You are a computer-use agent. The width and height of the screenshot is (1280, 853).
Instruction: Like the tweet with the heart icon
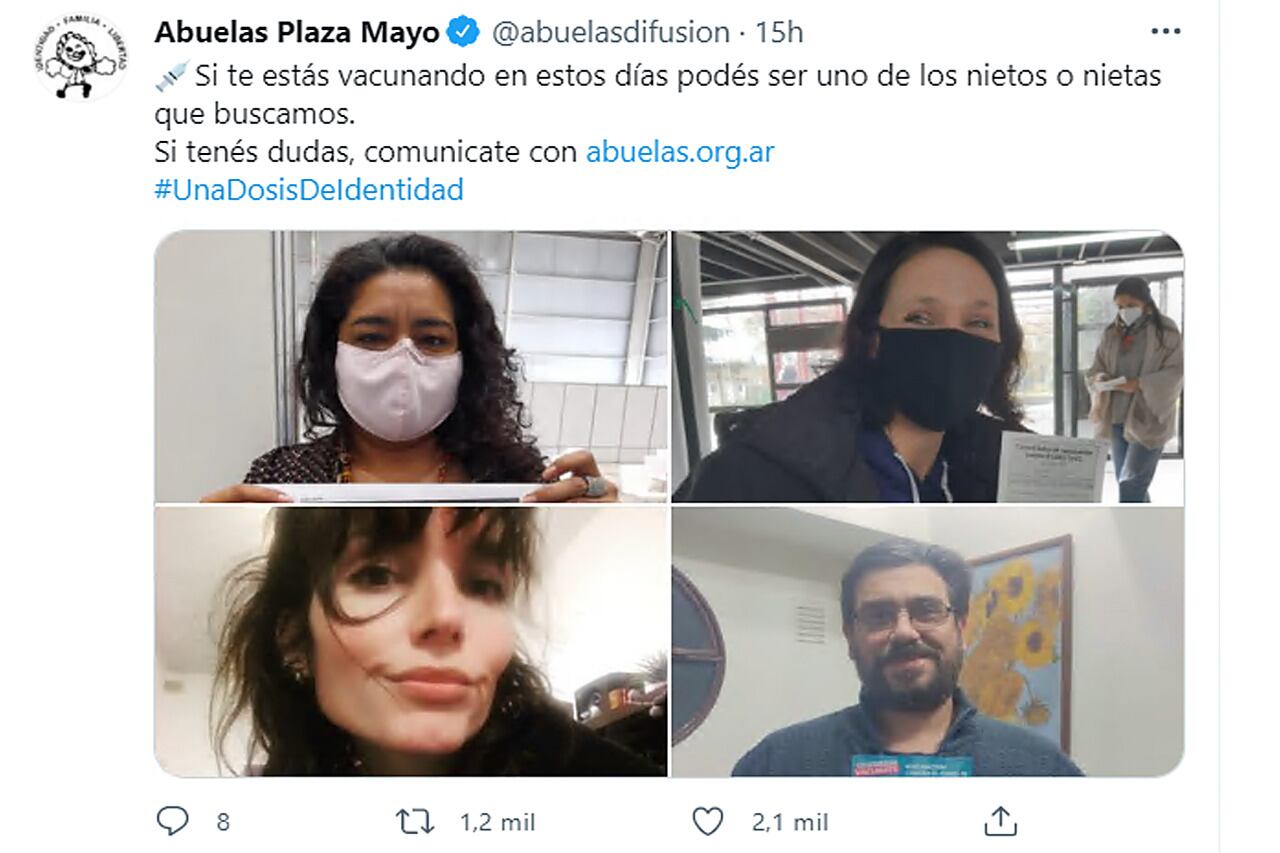tap(708, 822)
